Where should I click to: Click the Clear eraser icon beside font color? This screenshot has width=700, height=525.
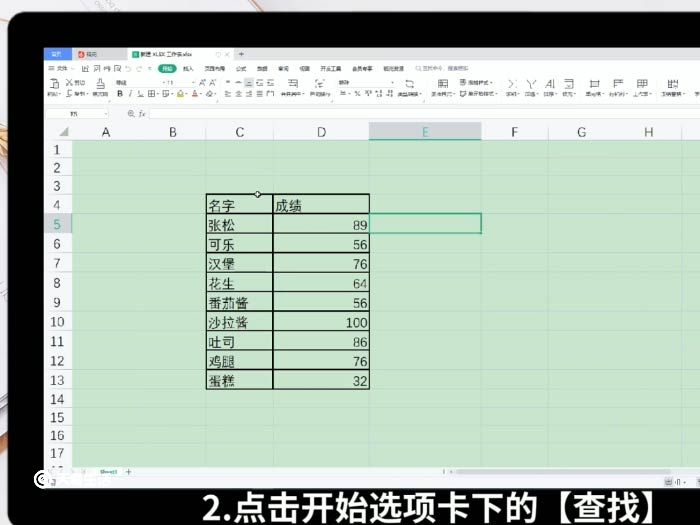click(209, 94)
